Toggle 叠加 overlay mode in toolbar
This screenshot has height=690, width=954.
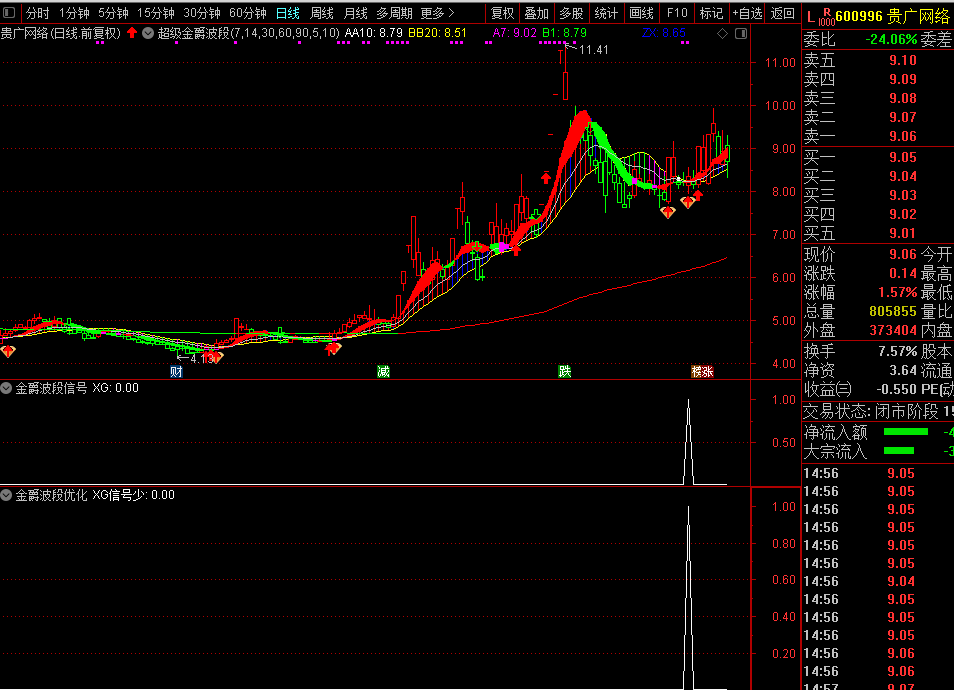(536, 13)
